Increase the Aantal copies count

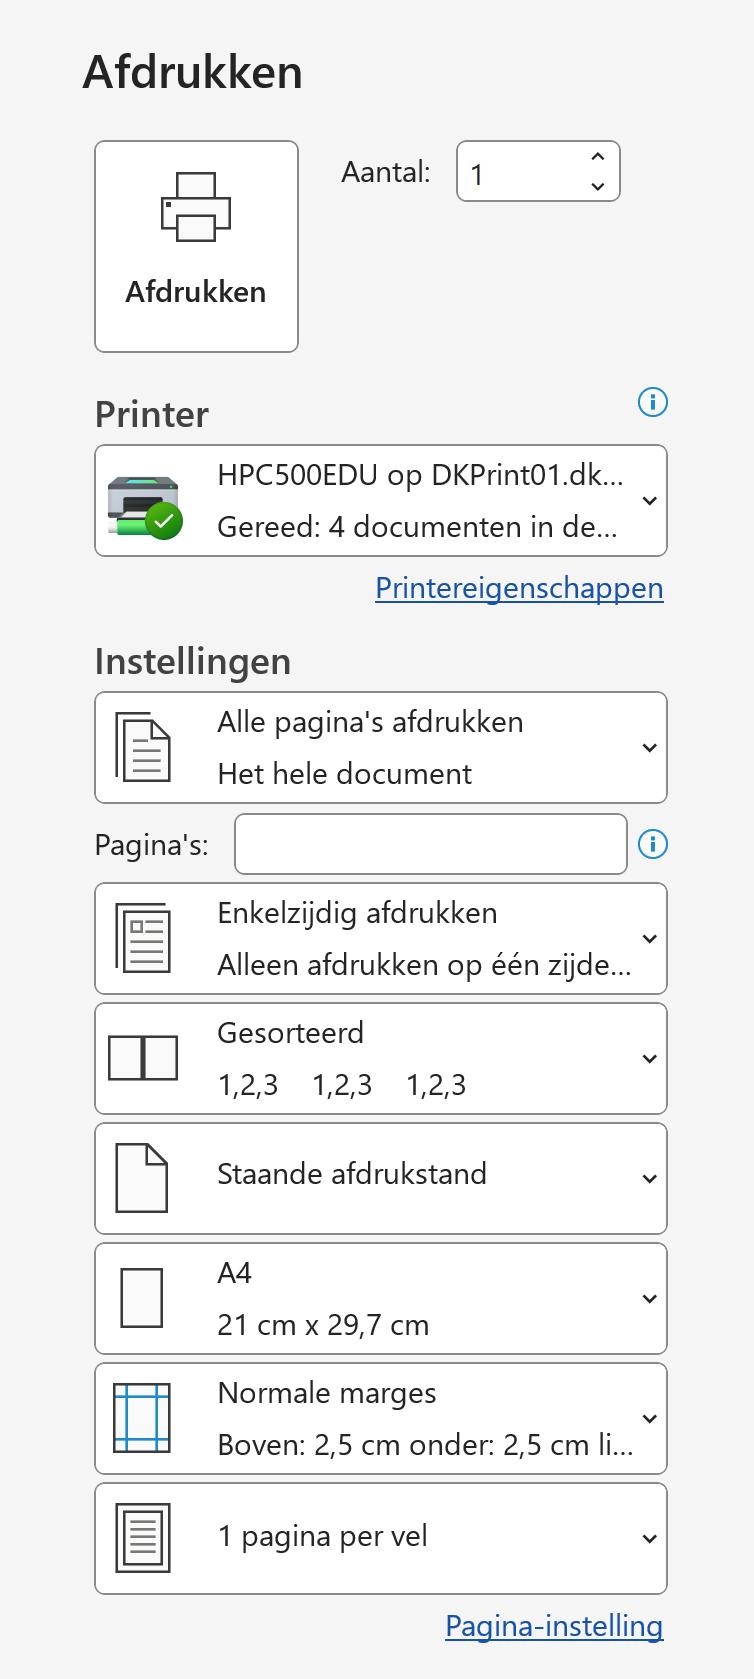coord(598,157)
